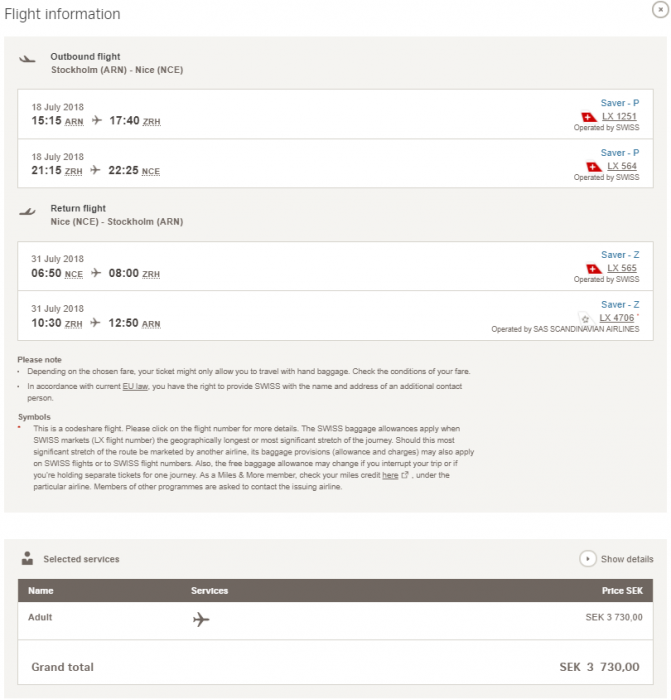The width and height of the screenshot is (671, 700).
Task: Click SWISS logo next to LX 564
Action: [x=593, y=167]
